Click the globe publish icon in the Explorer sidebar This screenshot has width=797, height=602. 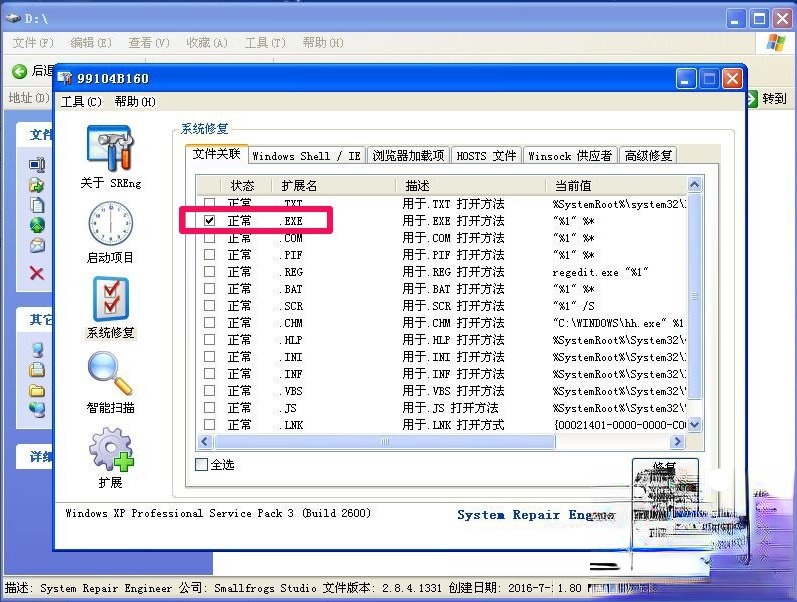tap(37, 225)
